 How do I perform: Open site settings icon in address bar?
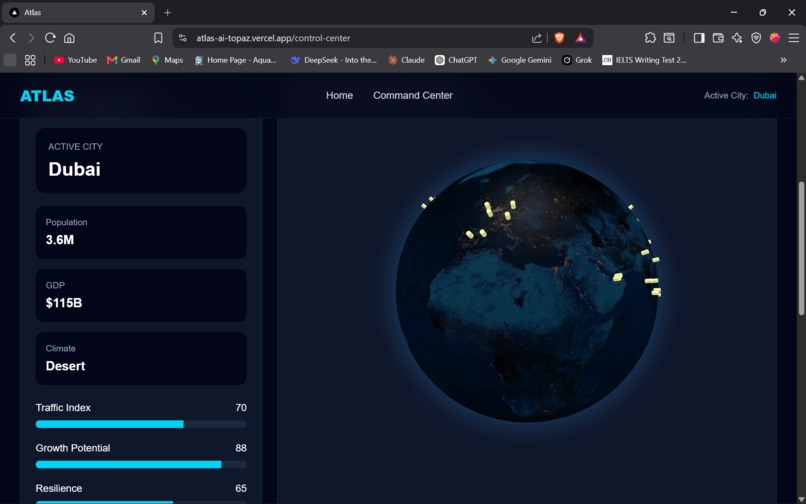(182, 38)
